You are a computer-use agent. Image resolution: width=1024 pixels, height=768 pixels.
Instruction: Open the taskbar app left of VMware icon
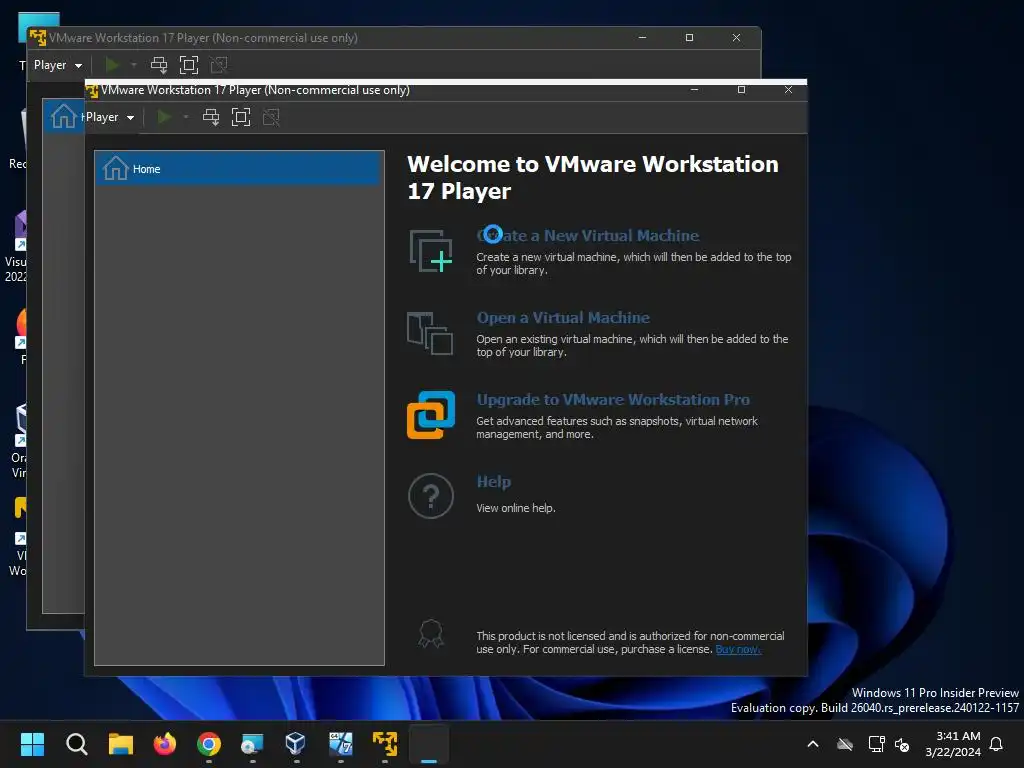(340, 744)
